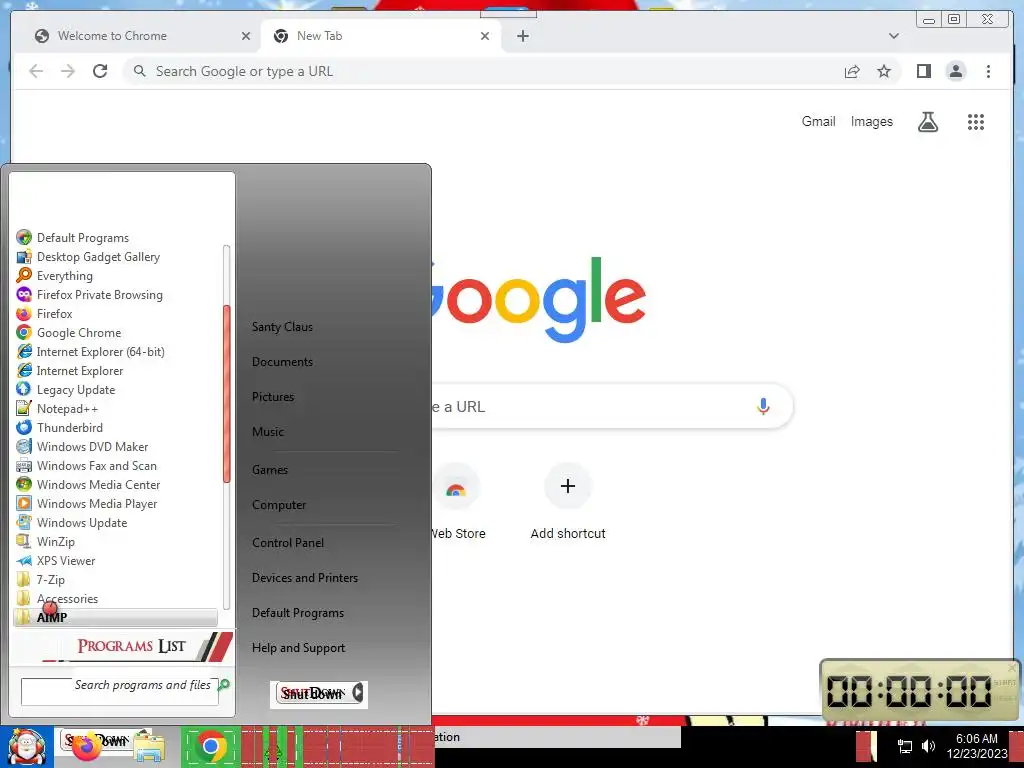This screenshot has height=768, width=1024.
Task: Expand the Accessories folder
Action: [57, 598]
